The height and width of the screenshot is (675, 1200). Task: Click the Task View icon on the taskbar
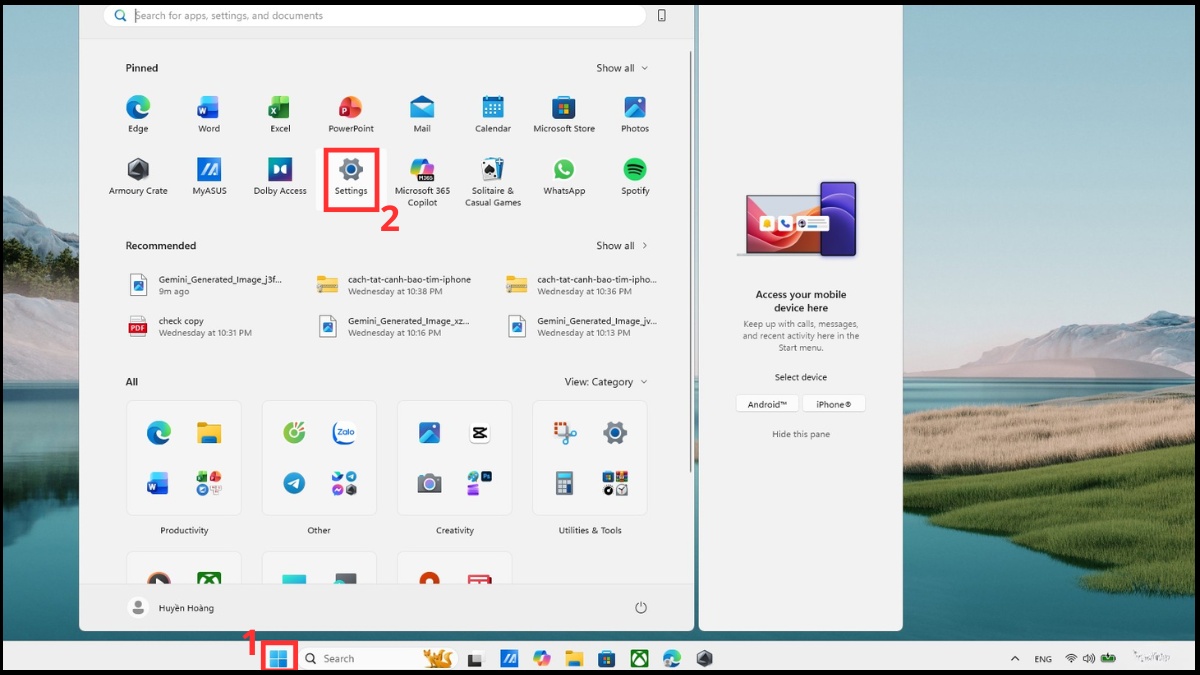pos(476,658)
